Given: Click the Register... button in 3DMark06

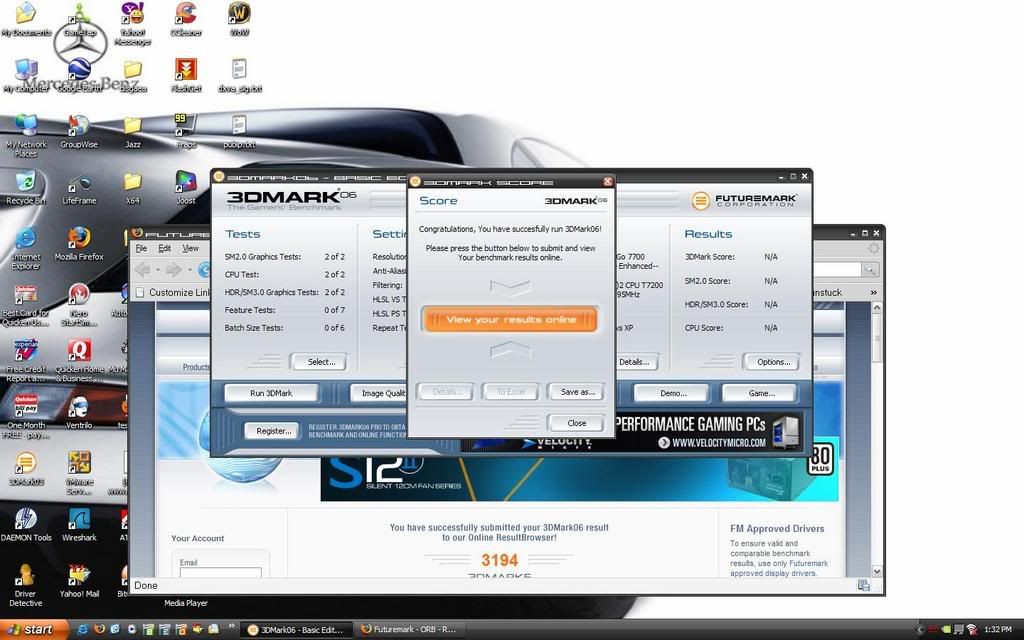Looking at the screenshot, I should point(273,431).
